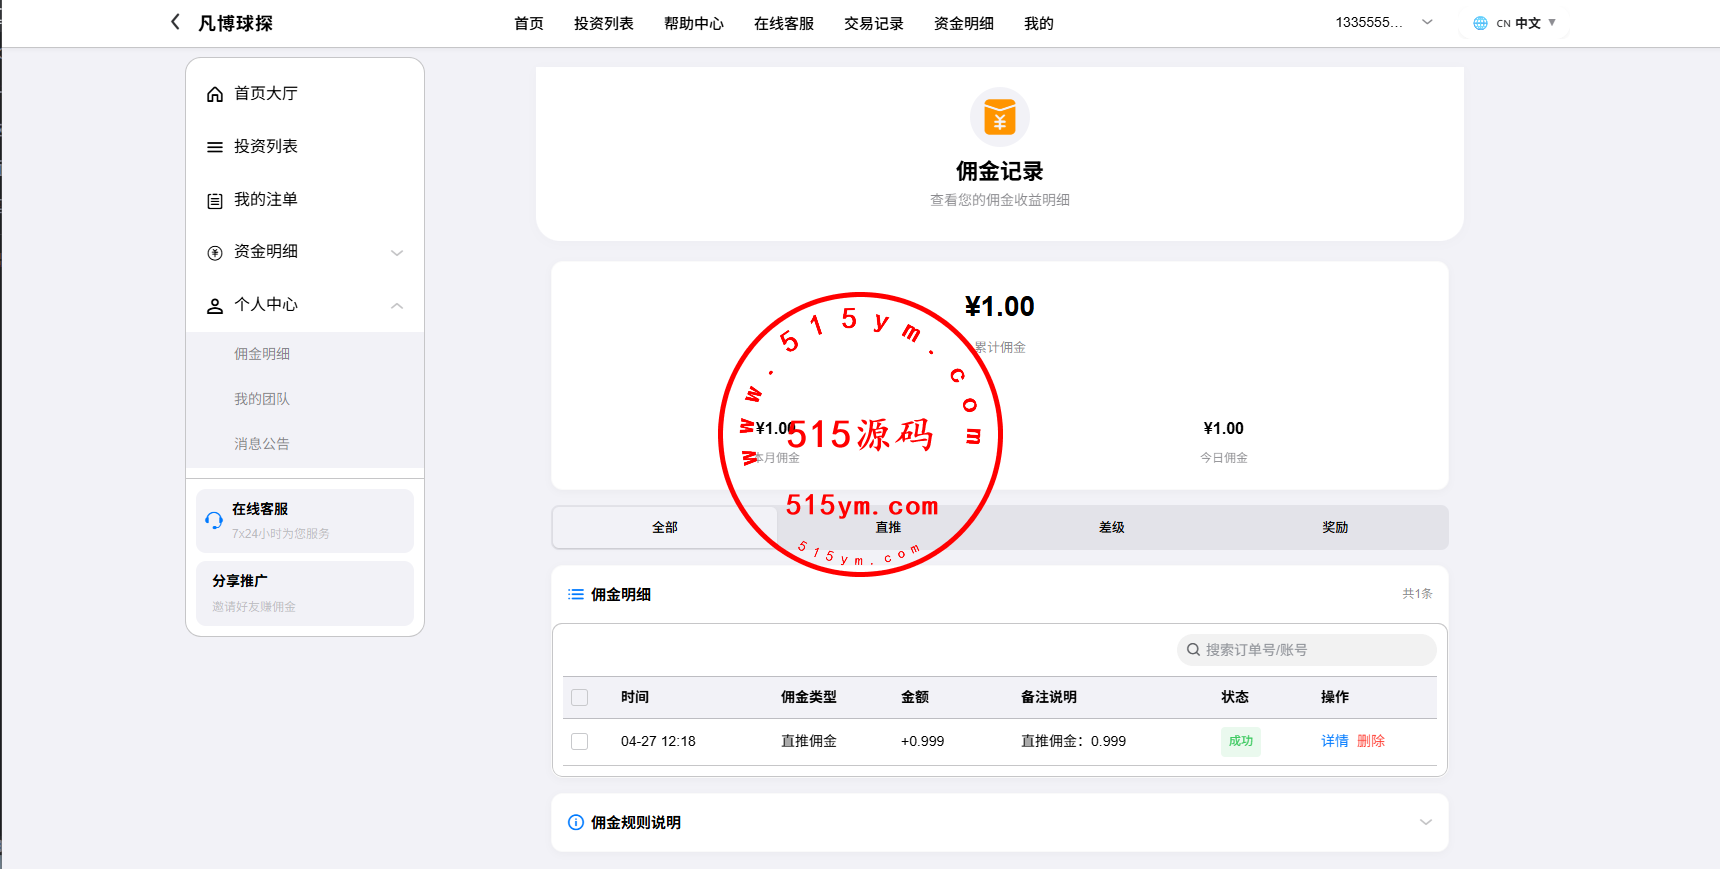Click the yen coin icon beside 资金明细

tap(215, 253)
